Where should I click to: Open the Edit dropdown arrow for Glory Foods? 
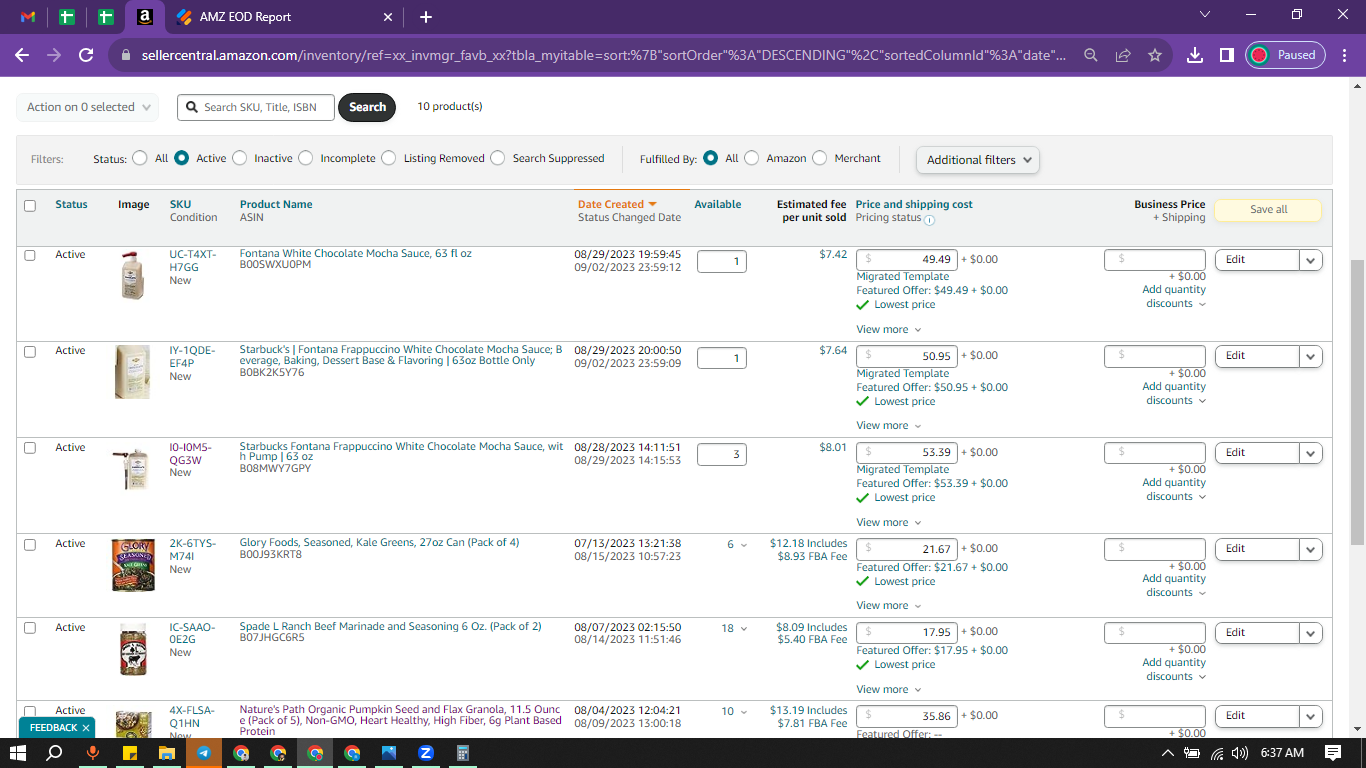tap(1311, 549)
